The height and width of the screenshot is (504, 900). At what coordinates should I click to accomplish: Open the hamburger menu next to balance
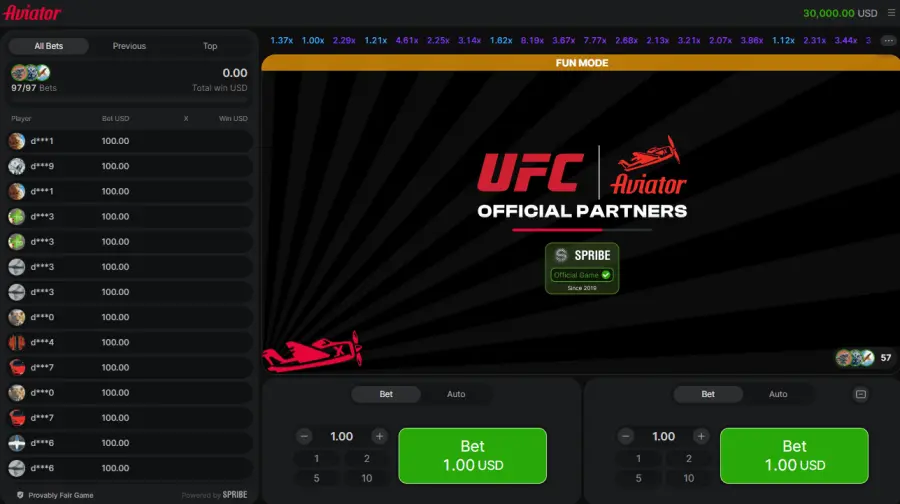[x=891, y=13]
